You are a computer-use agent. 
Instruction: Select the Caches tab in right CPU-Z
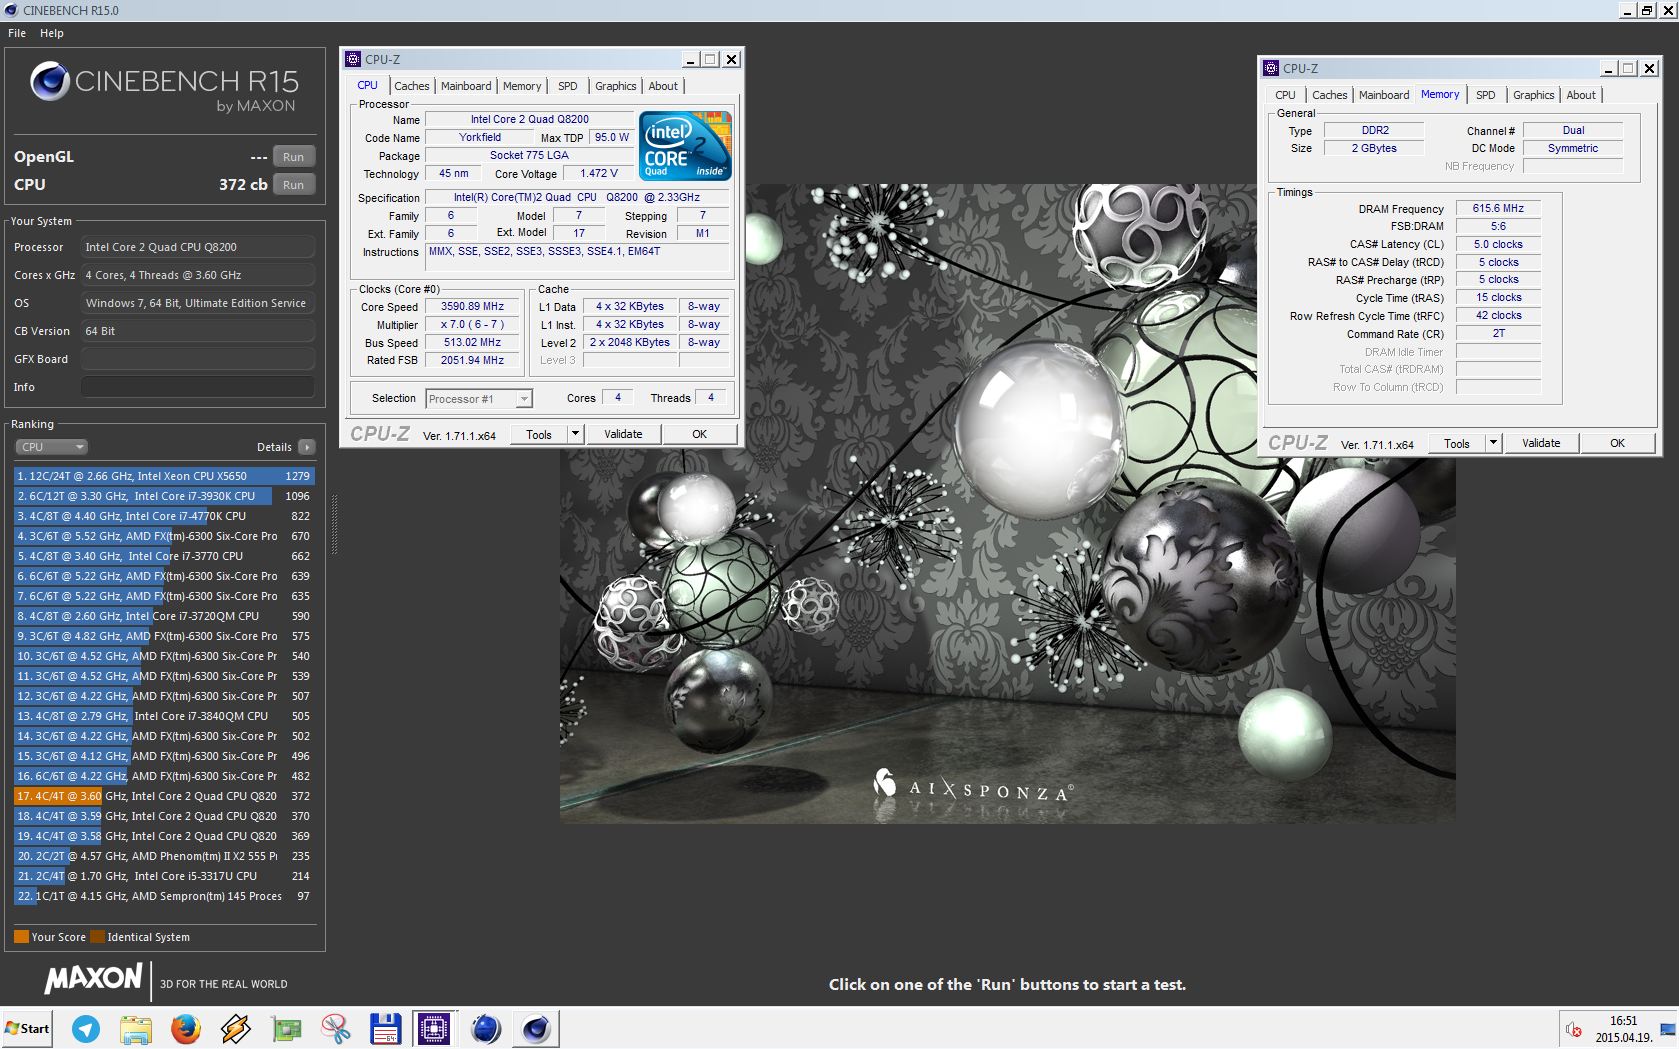pyautogui.click(x=1330, y=95)
